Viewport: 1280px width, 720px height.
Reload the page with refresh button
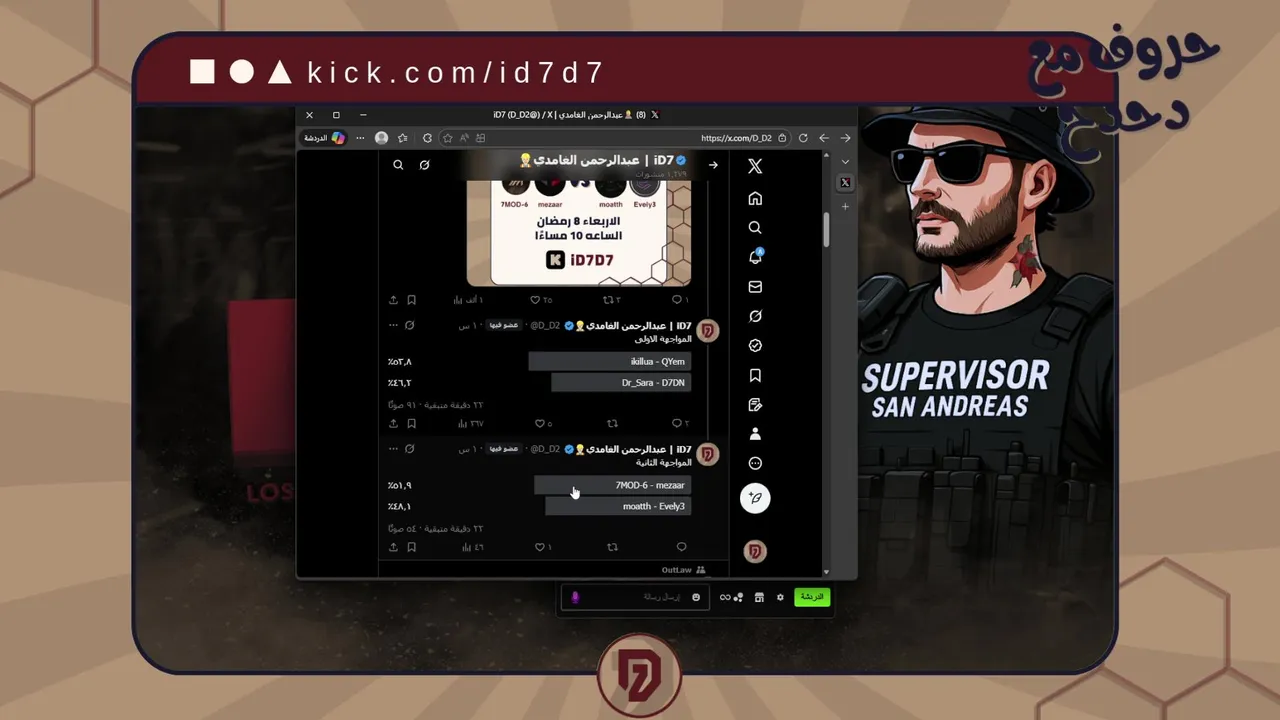click(803, 138)
